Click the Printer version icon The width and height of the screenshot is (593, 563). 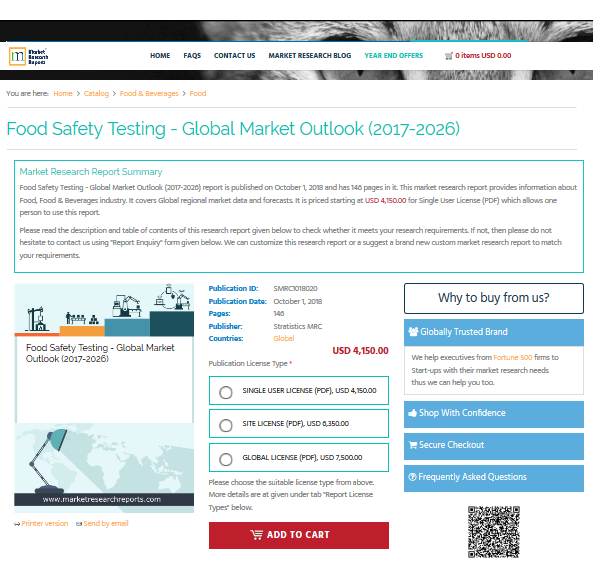click(x=17, y=524)
